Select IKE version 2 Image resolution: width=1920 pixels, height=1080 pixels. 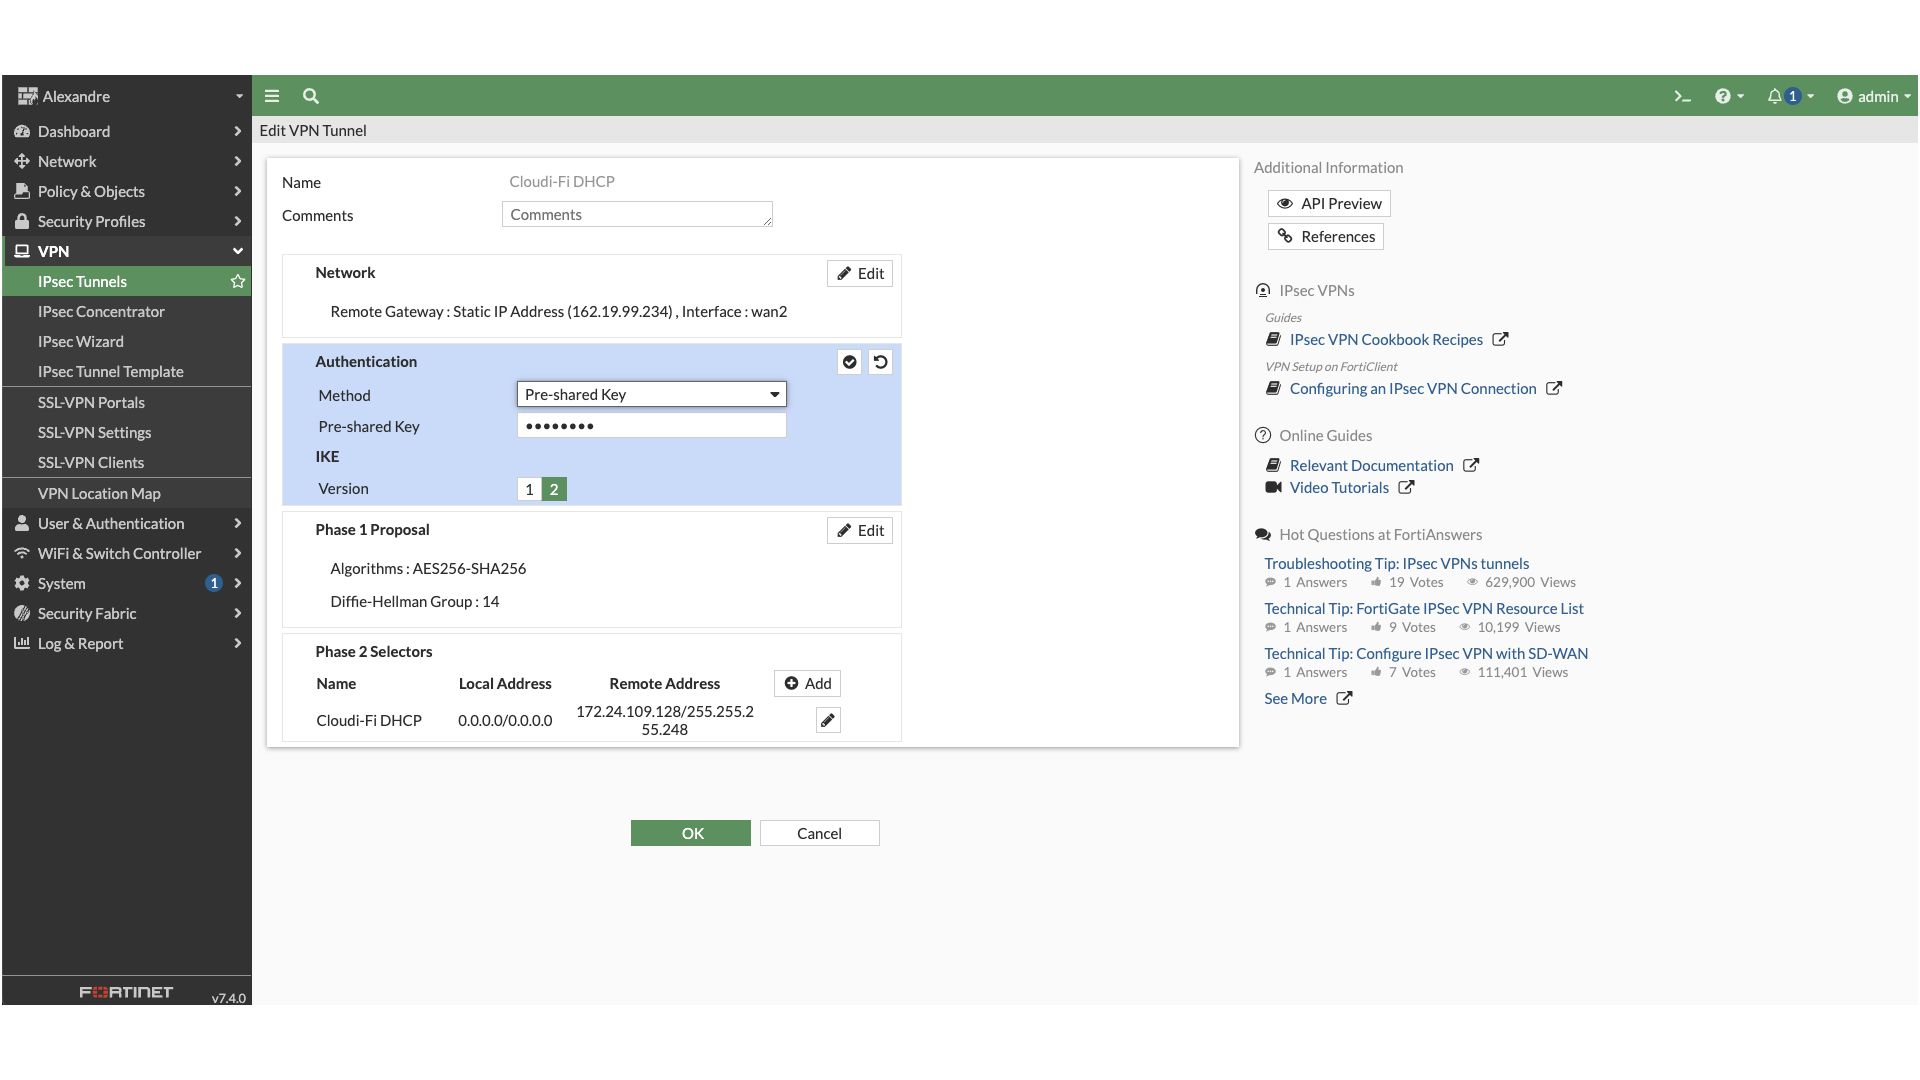pyautogui.click(x=554, y=489)
